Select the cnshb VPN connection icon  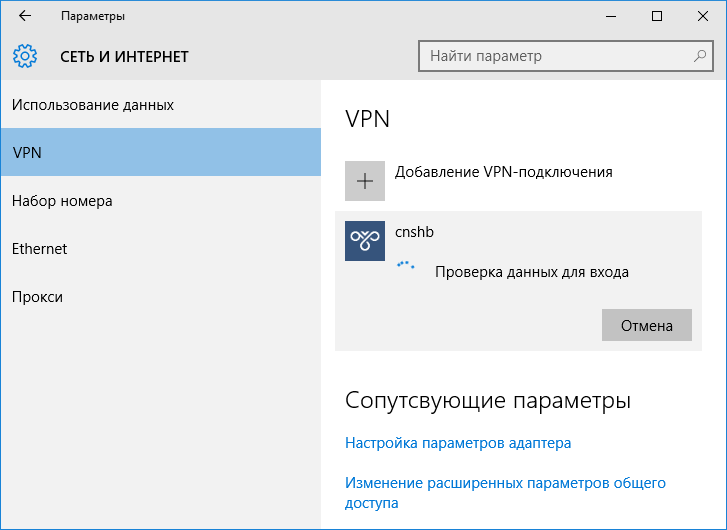click(365, 241)
